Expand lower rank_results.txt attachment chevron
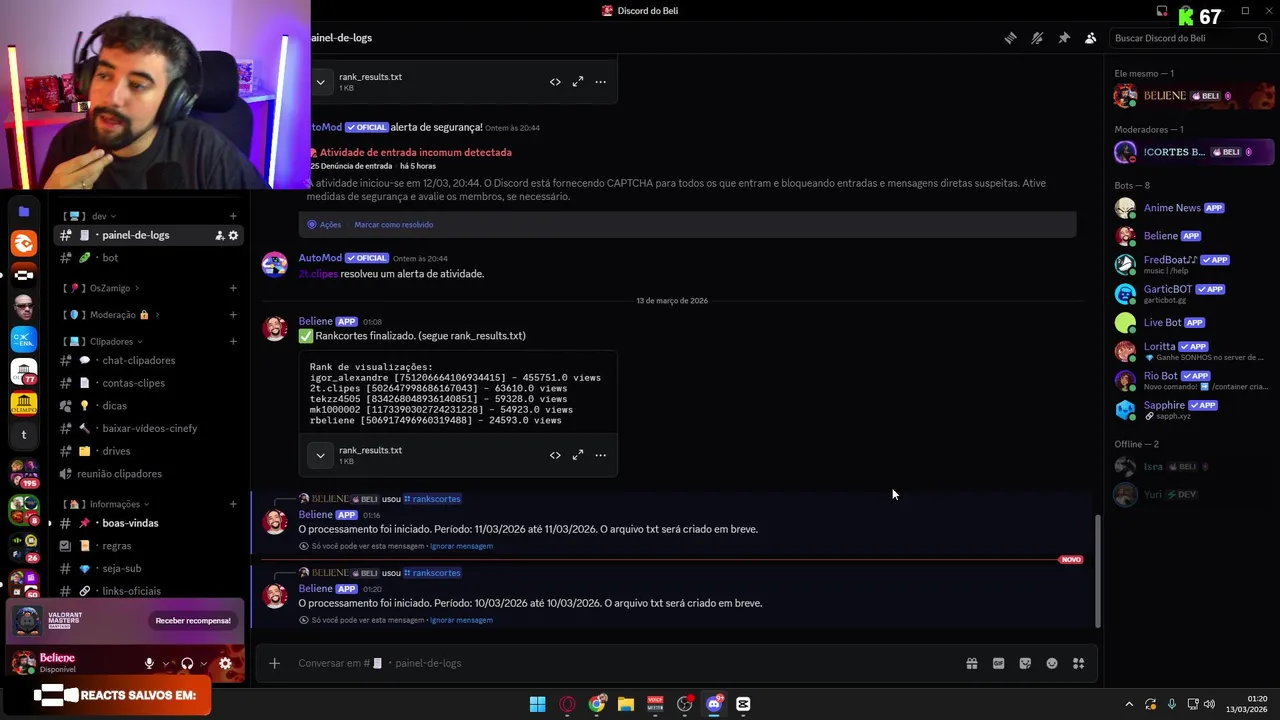Image resolution: width=1280 pixels, height=720 pixels. click(320, 455)
